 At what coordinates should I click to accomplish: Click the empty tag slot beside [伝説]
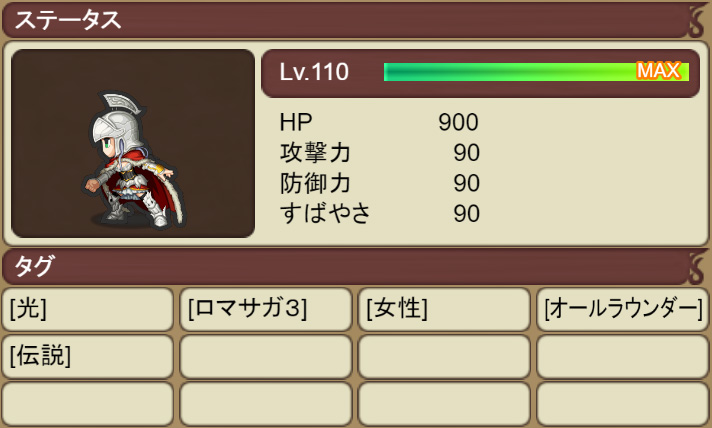(266, 356)
